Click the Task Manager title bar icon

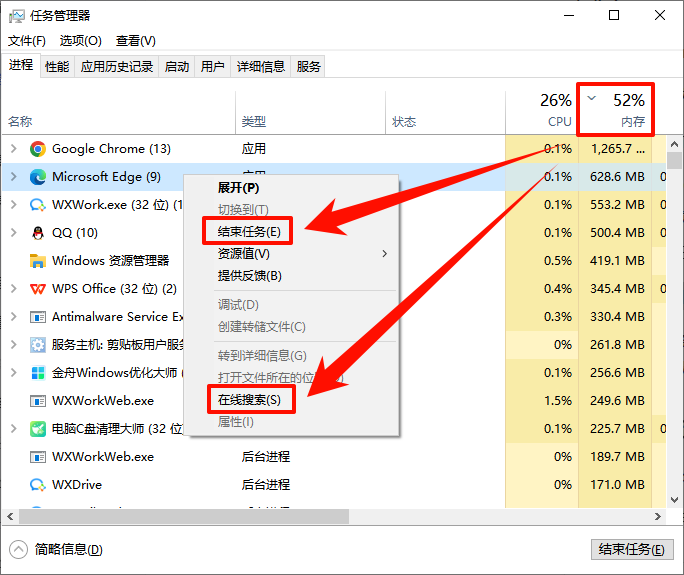(x=17, y=16)
